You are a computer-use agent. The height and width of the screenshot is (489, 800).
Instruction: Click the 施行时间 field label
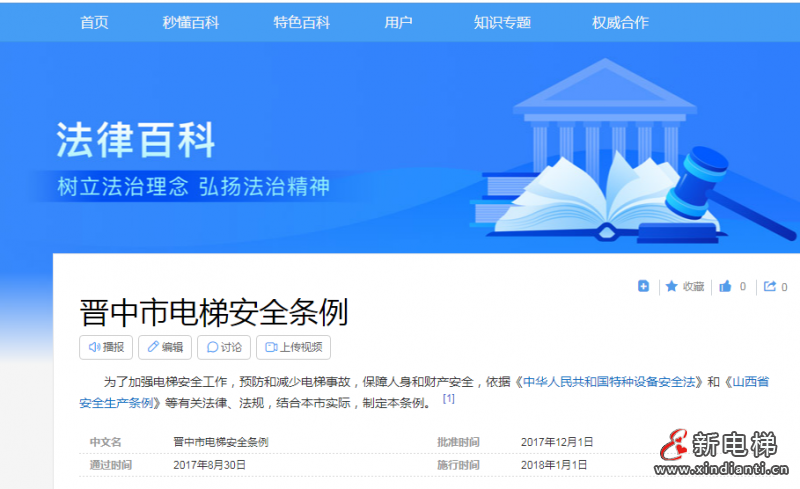(458, 465)
